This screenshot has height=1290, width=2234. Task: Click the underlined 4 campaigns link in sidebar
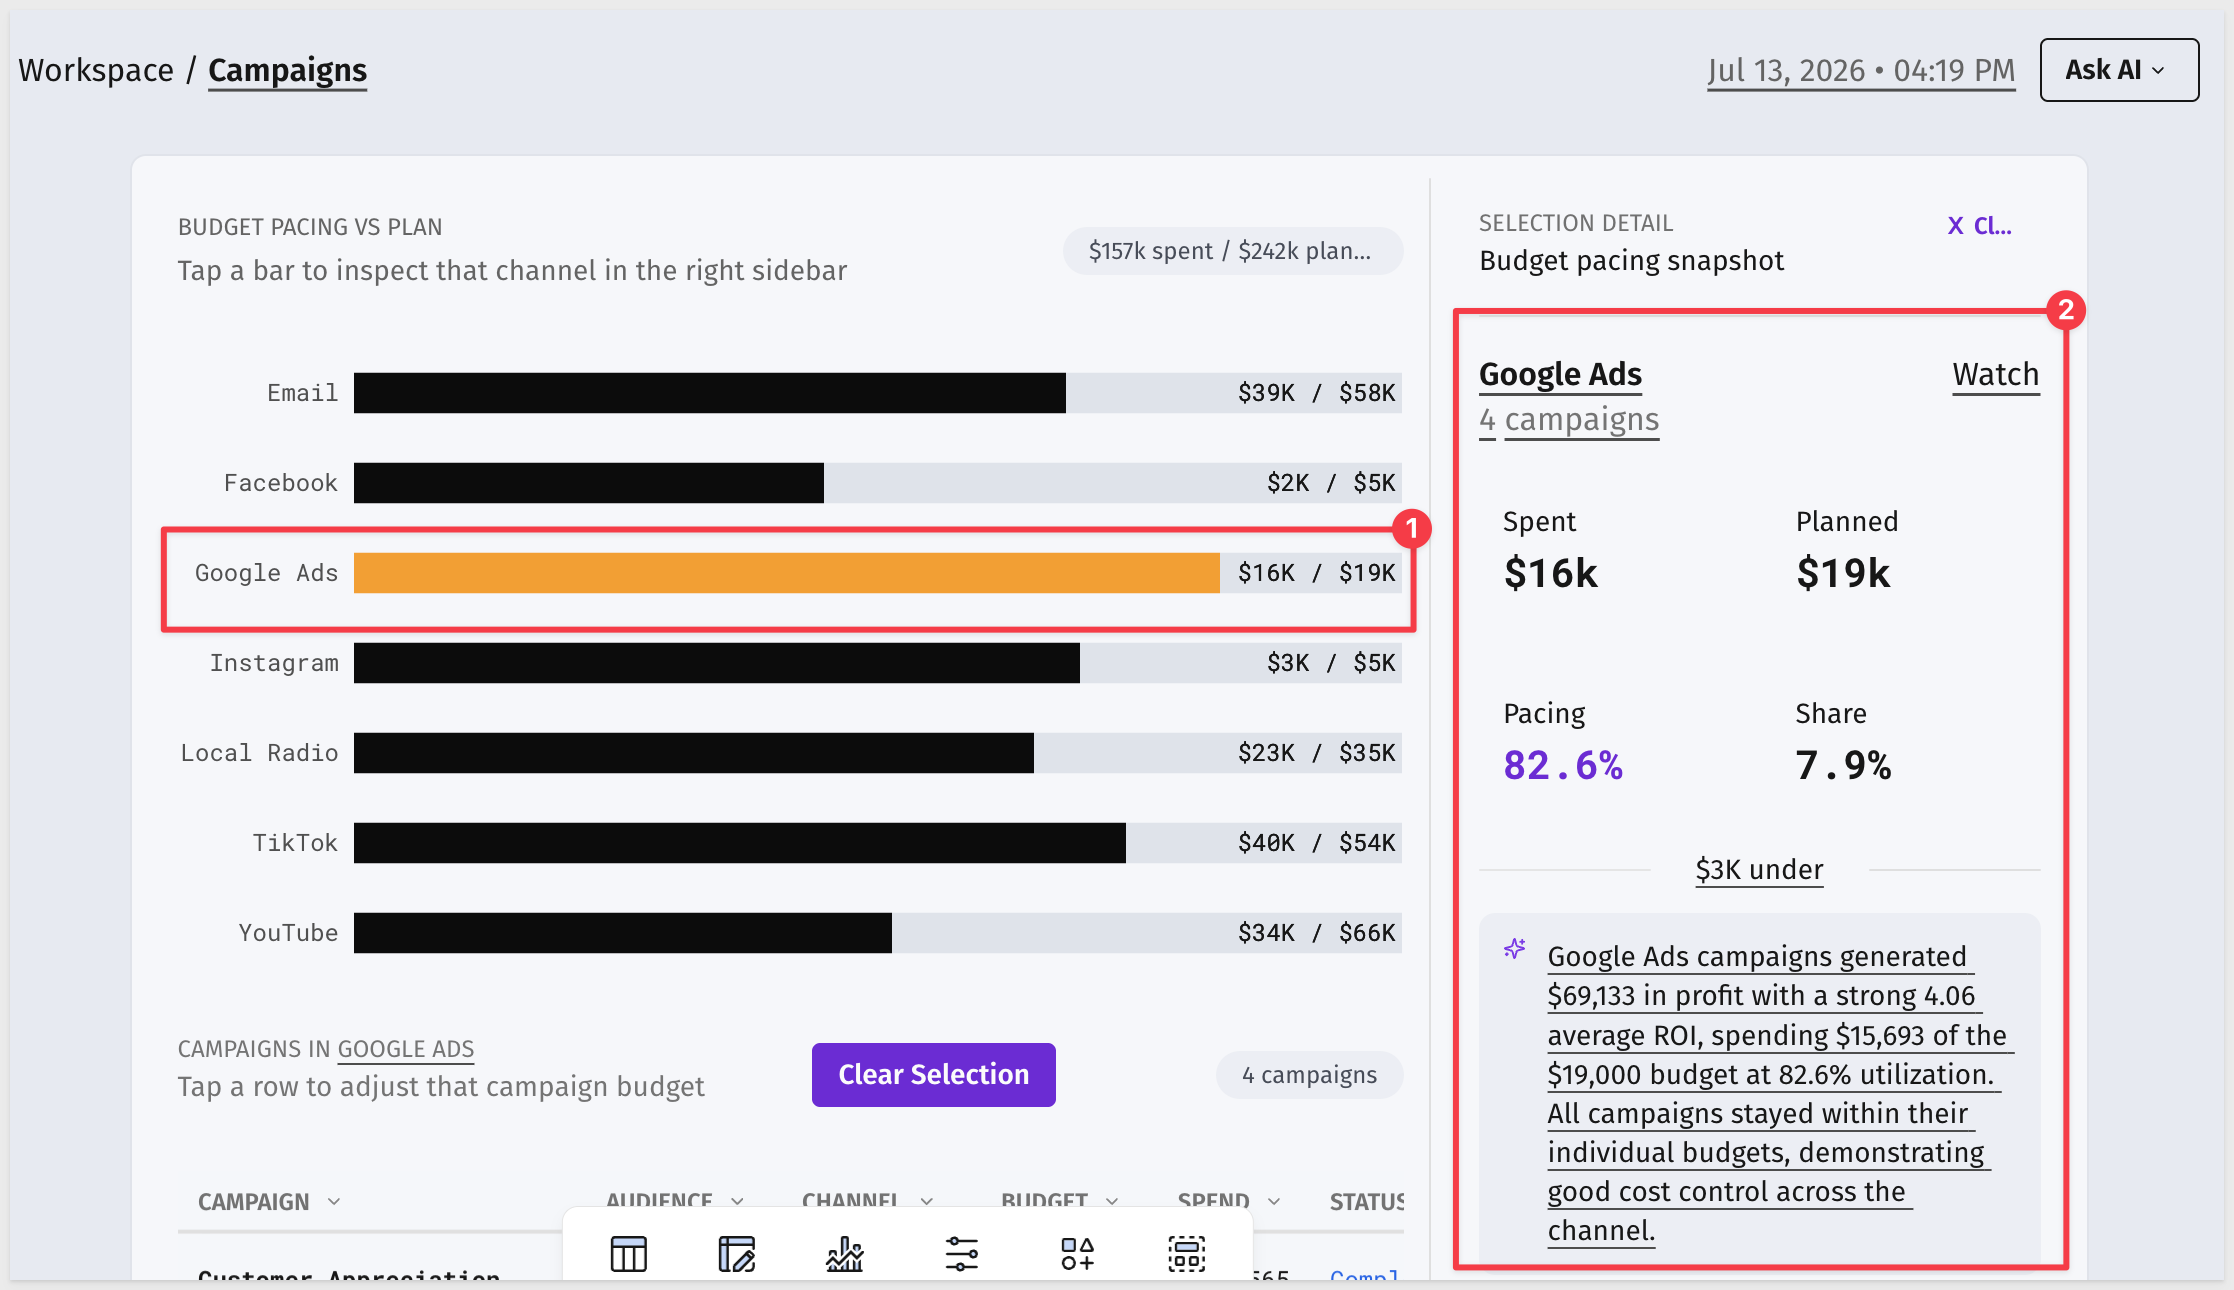1569,420
